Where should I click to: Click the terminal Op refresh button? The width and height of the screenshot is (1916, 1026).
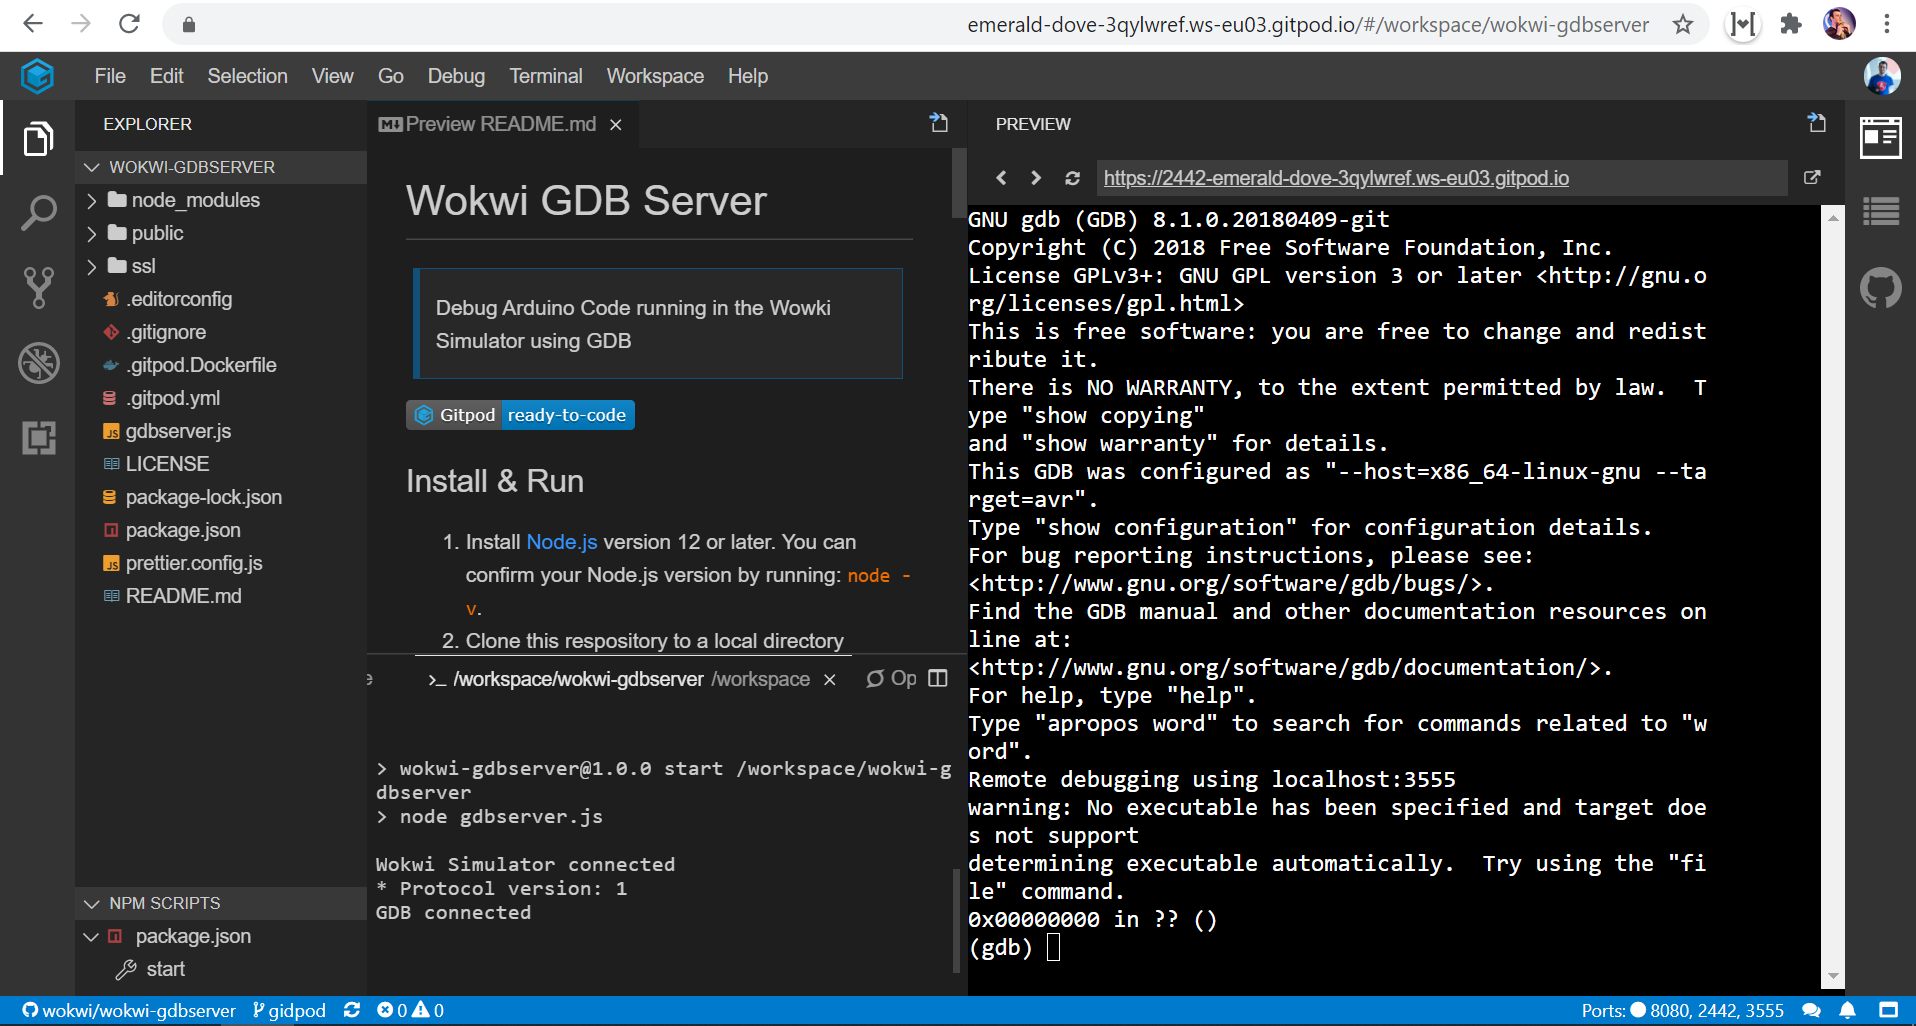point(890,678)
